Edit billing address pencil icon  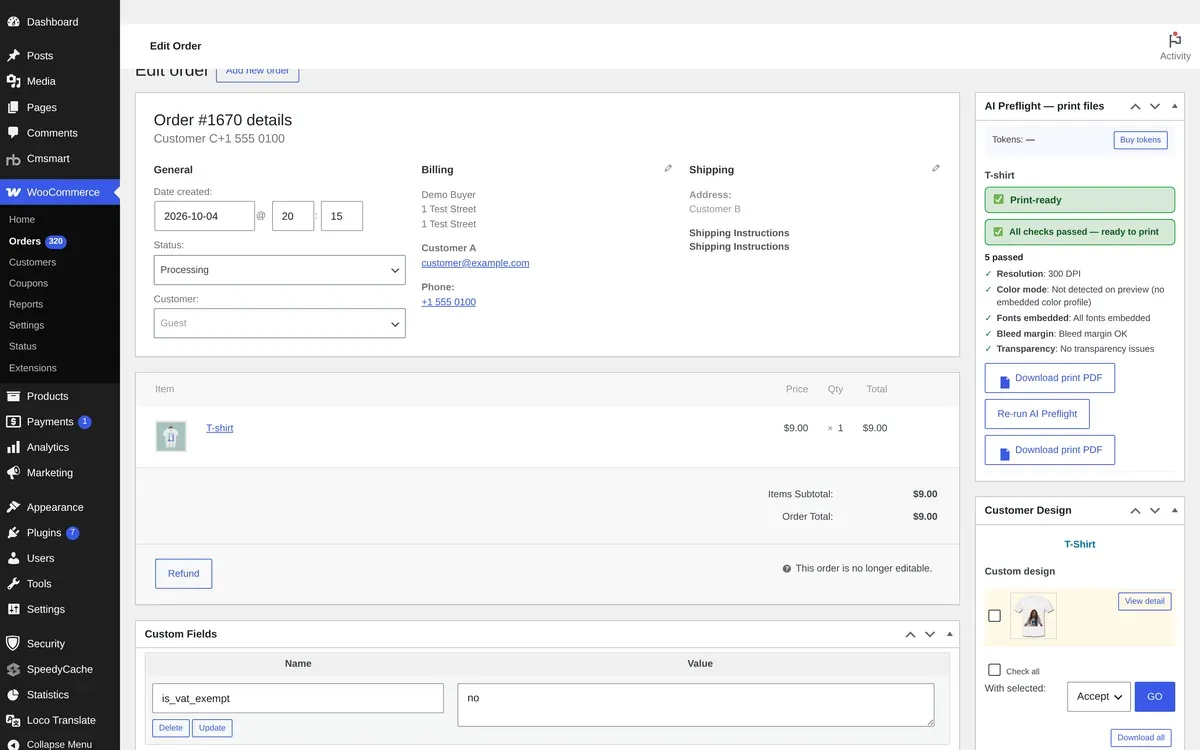point(668,168)
